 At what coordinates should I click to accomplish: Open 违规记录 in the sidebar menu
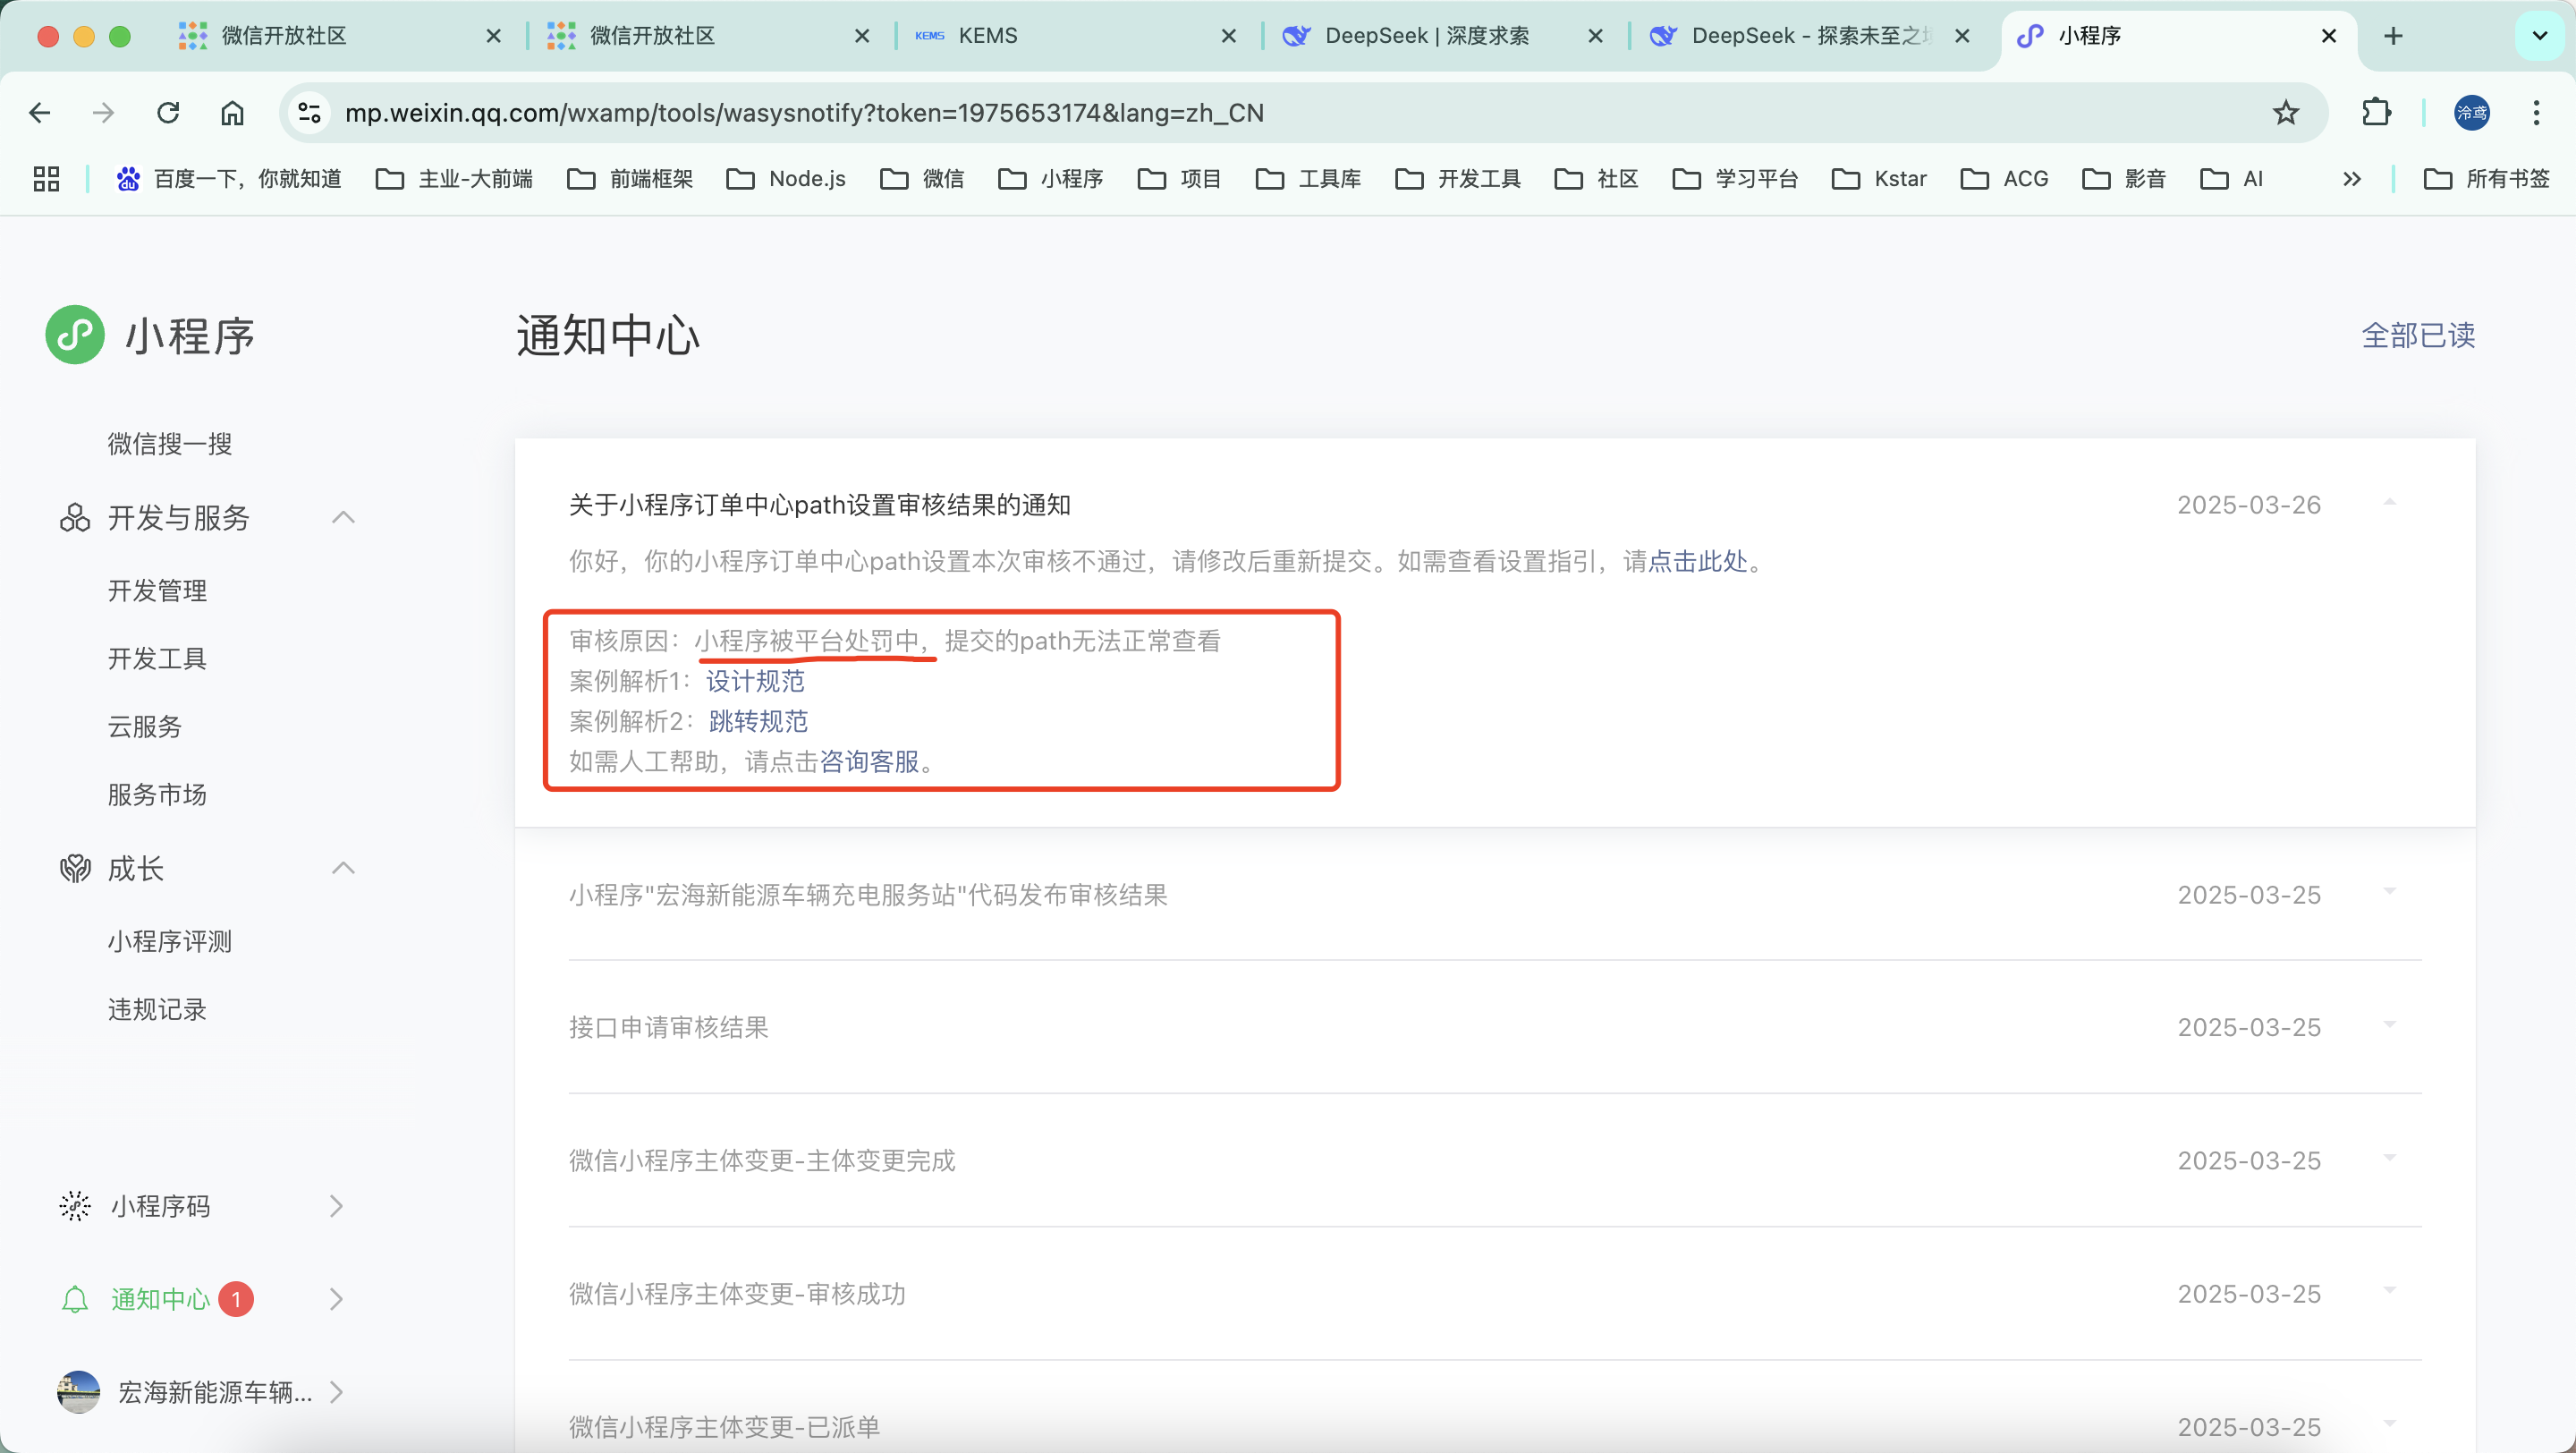(157, 1009)
